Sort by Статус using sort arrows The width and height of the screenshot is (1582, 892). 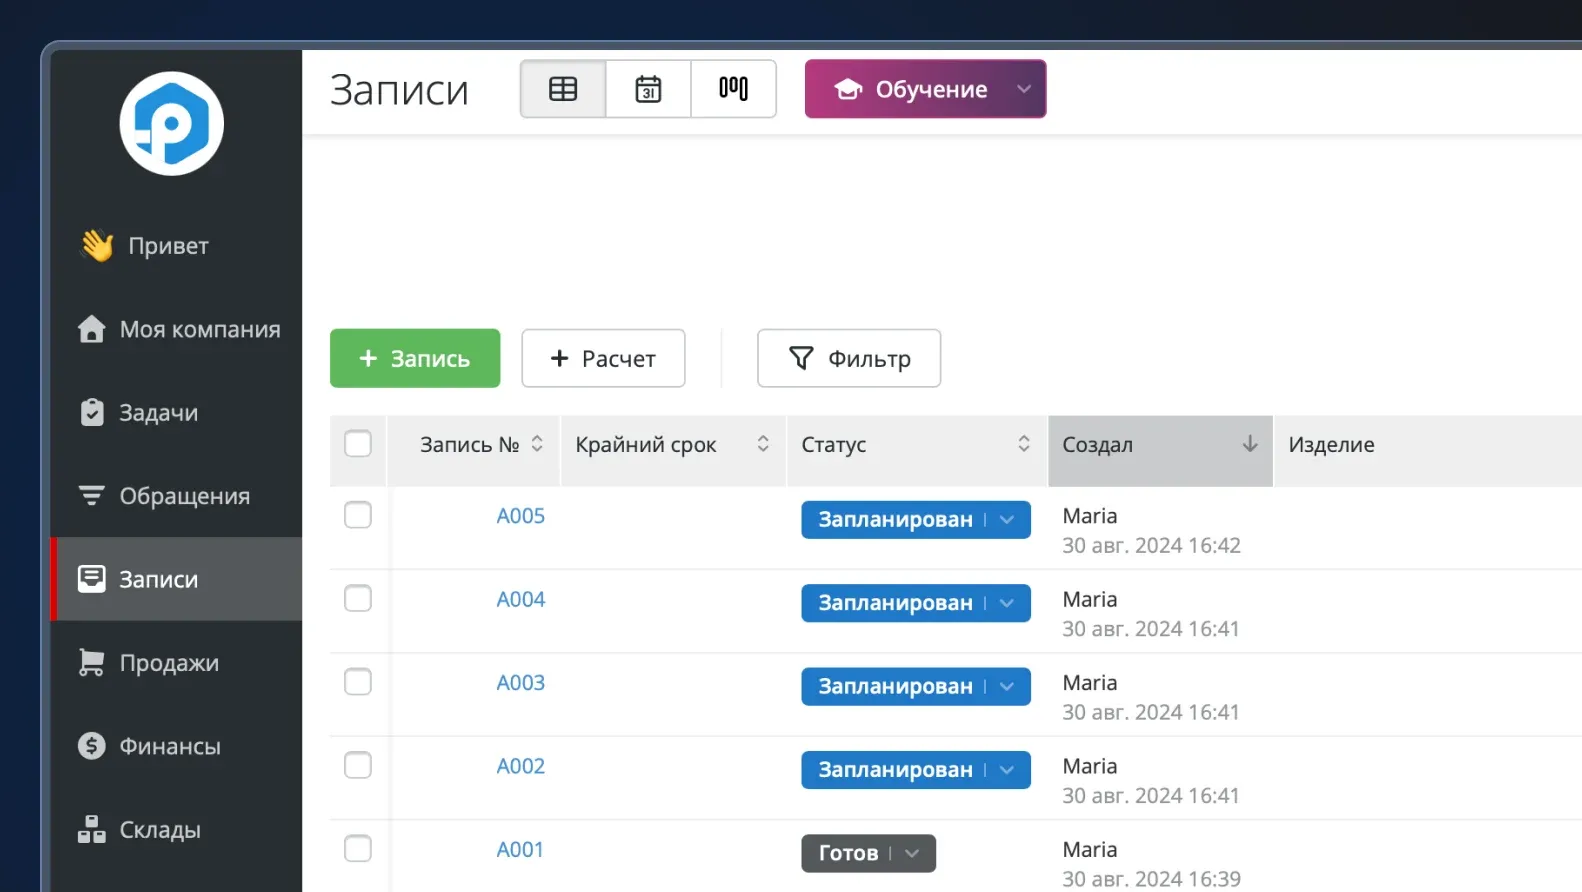pos(1024,443)
